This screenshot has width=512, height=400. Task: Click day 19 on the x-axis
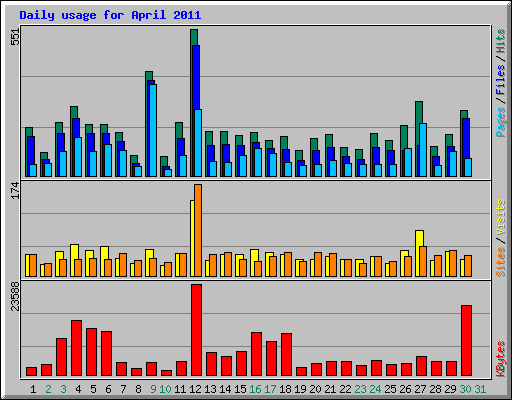[x=300, y=389]
